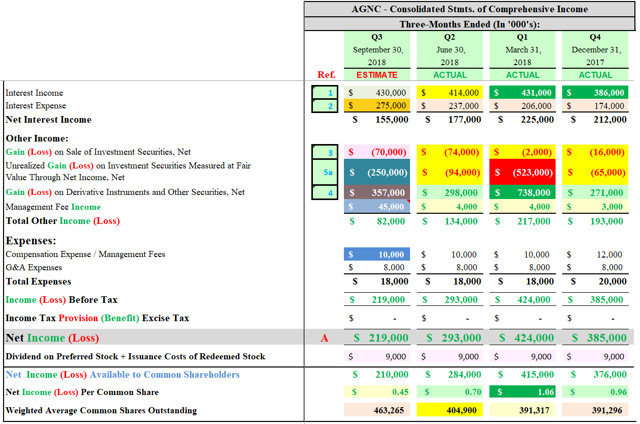Select reference box '3' for sale of securities
This screenshot has height=424, width=640.
(x=325, y=152)
